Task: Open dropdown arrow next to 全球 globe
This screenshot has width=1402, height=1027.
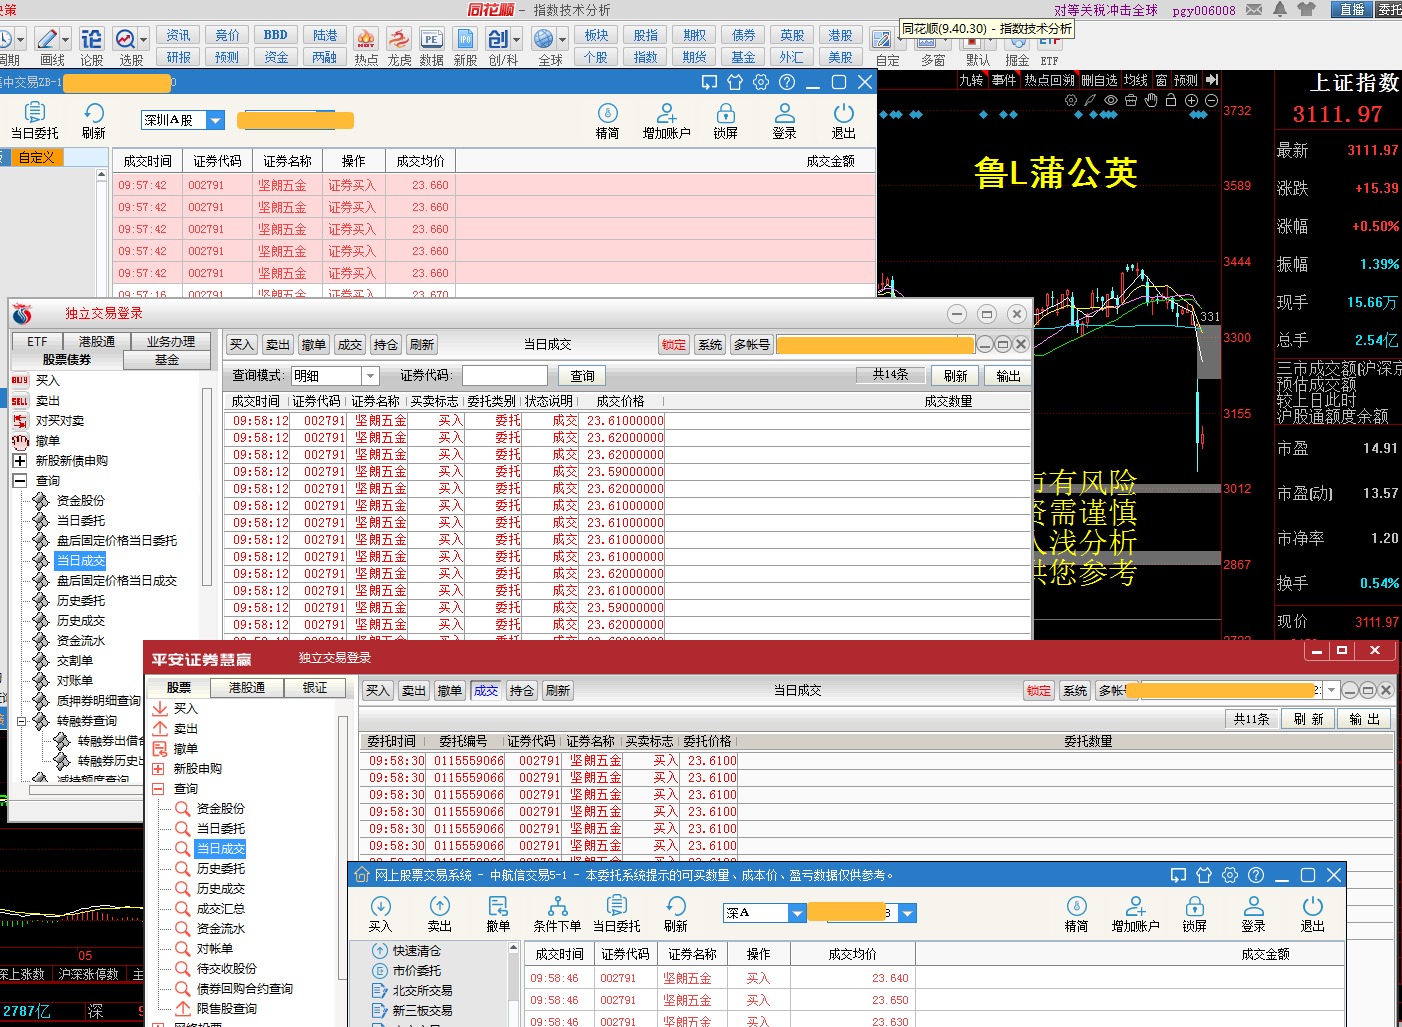Action: (x=563, y=39)
